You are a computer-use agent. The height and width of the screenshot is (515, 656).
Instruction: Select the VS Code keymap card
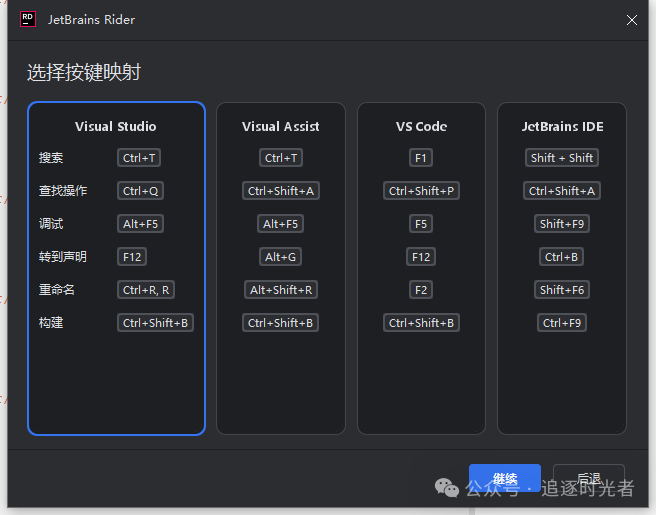click(421, 269)
